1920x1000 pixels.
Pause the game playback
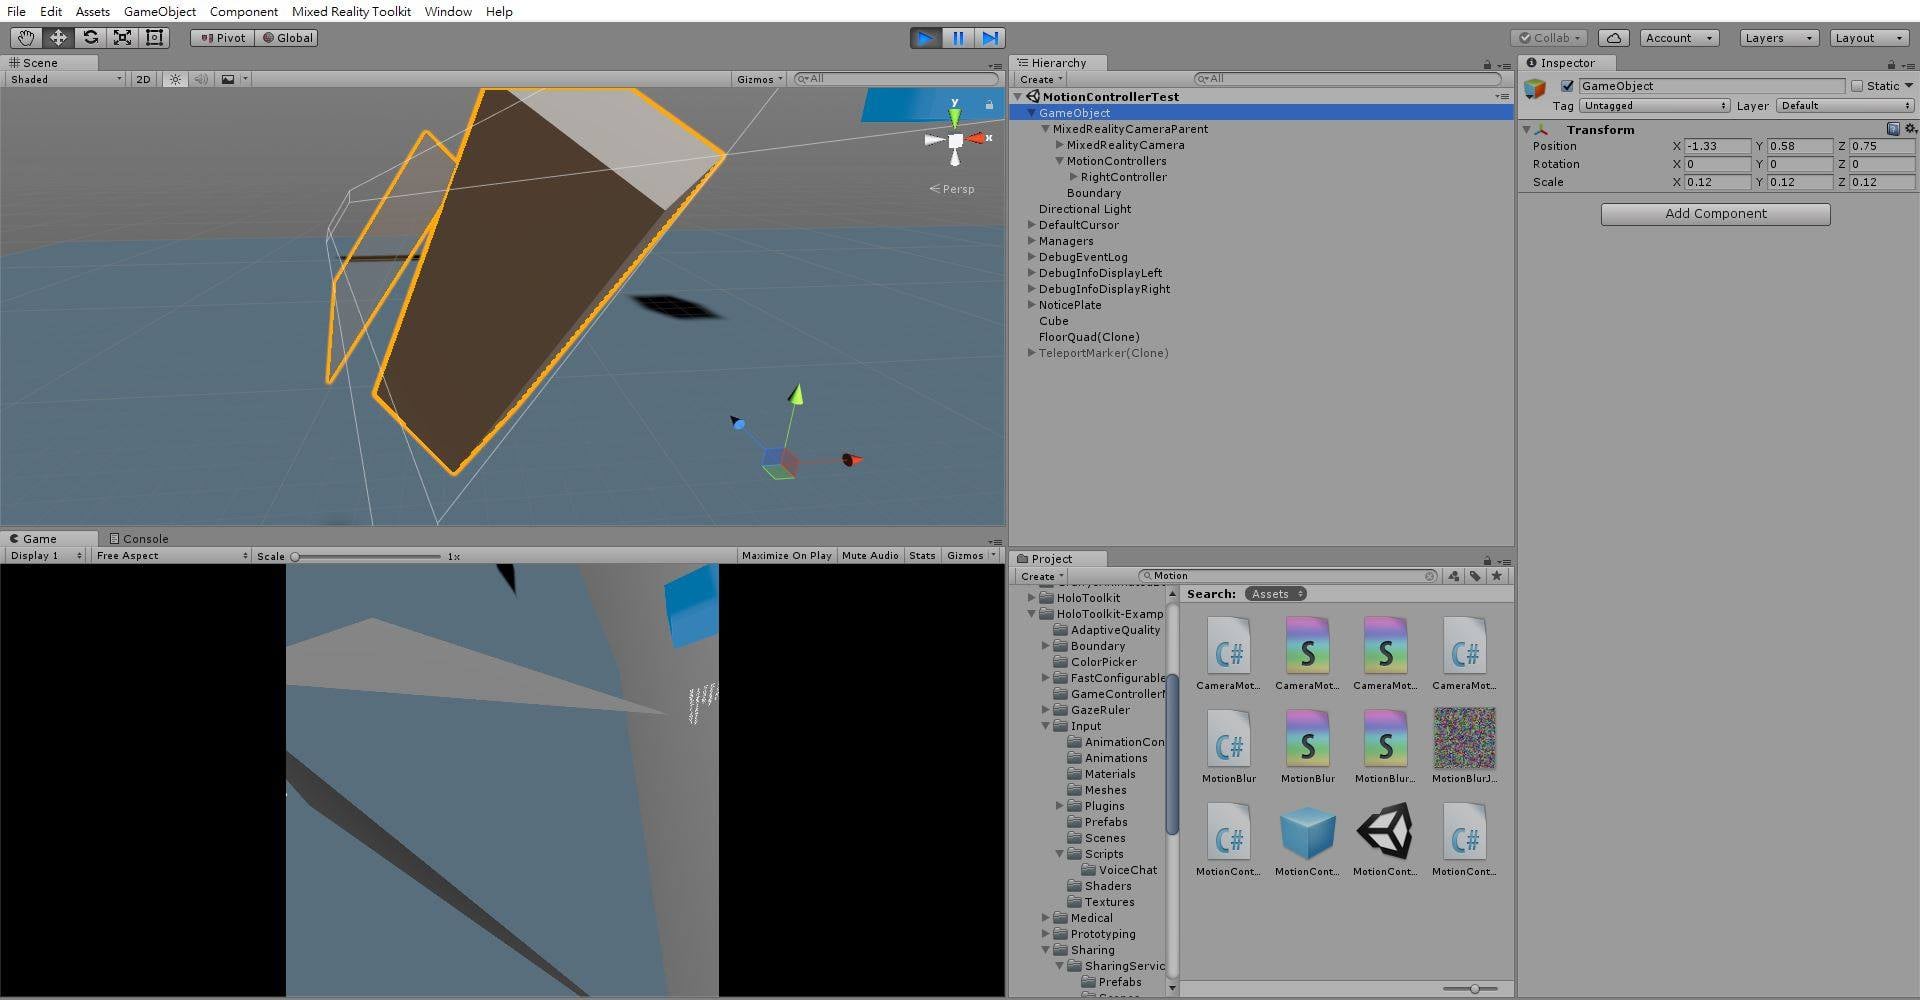click(x=958, y=38)
